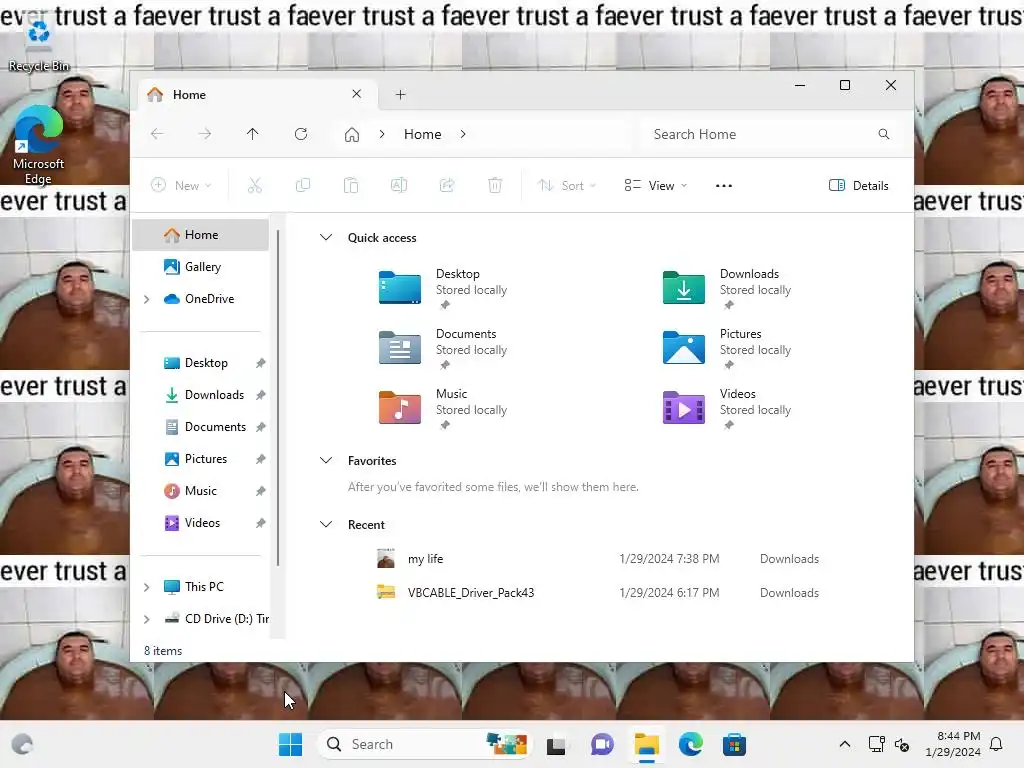This screenshot has height=768, width=1024.
Task: Click the Share icon in toolbar
Action: coord(447,185)
